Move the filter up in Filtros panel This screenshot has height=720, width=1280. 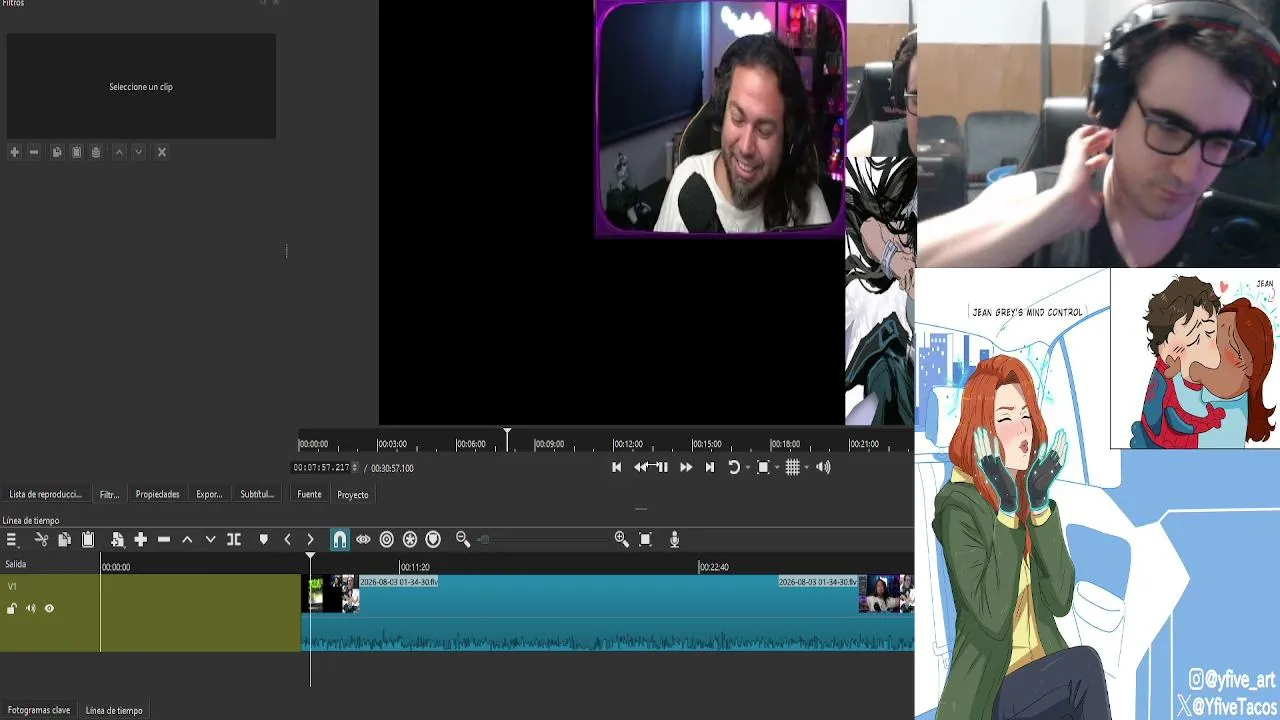119,152
